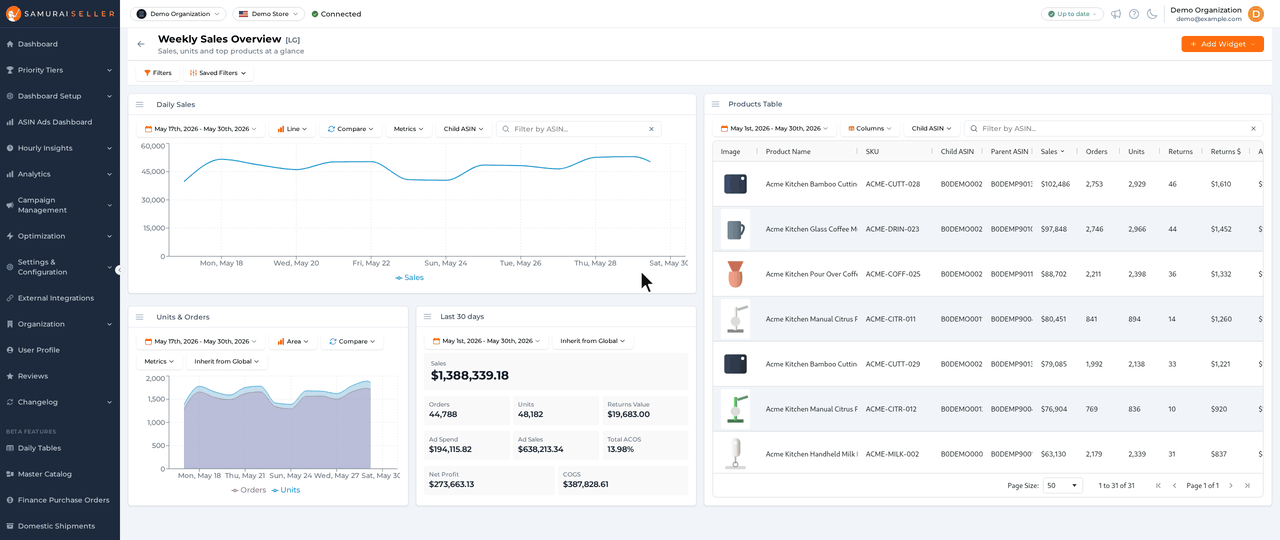The image size is (1280, 540).
Task: Go to next page in Products Table pagination
Action: pyautogui.click(x=1231, y=485)
